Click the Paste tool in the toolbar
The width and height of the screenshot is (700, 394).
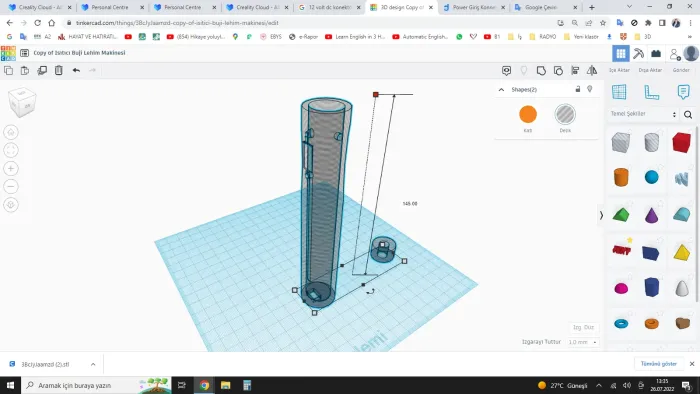click(25, 70)
